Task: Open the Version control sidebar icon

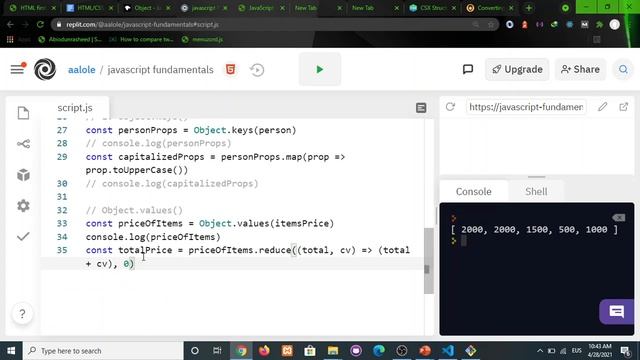Action: pos(23,144)
